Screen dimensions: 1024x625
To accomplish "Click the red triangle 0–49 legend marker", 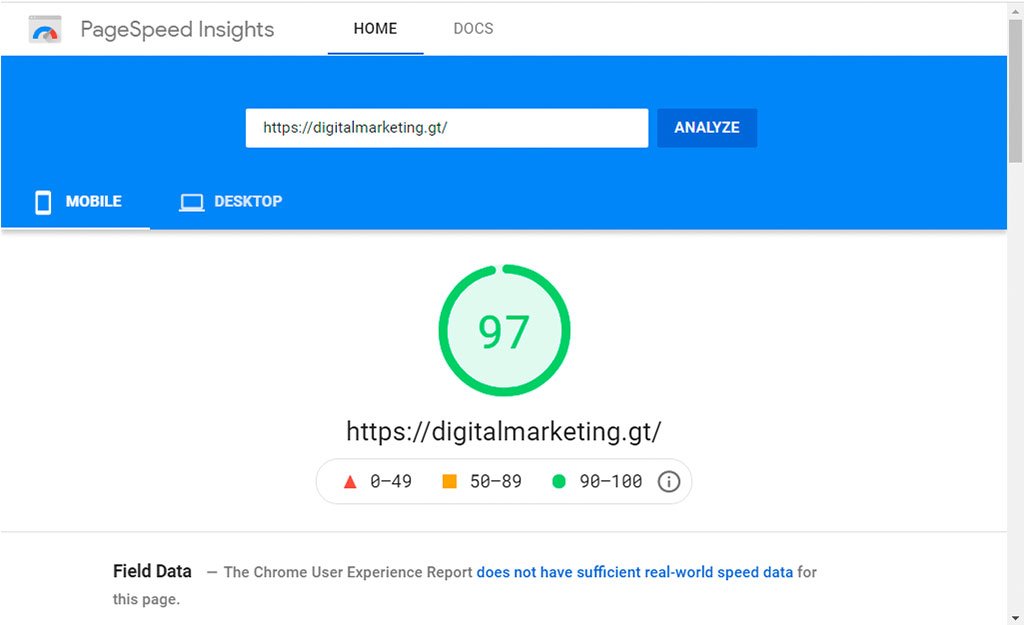I will pos(350,482).
